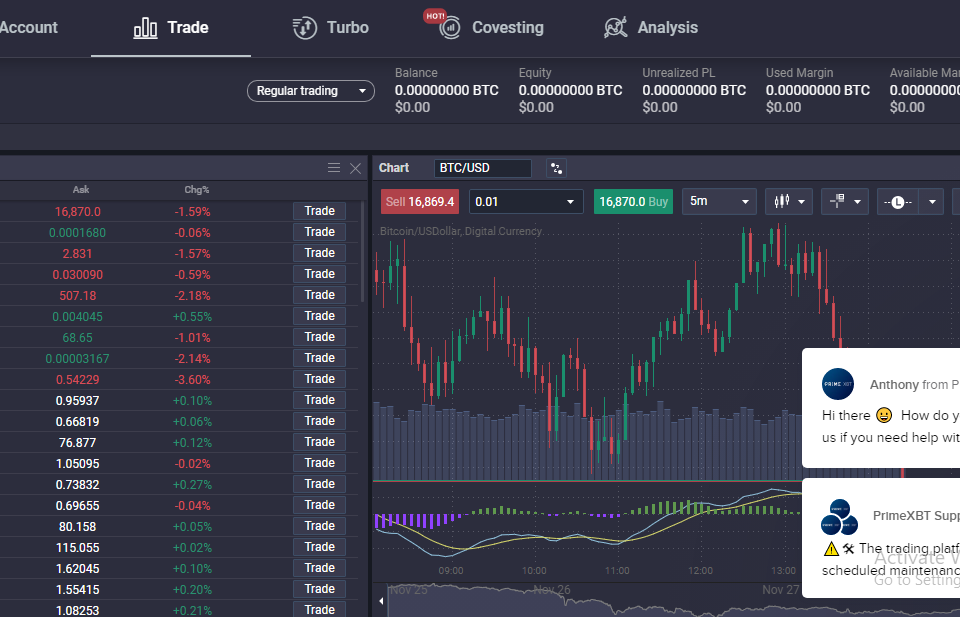Click the +0.55% change value
This screenshot has height=617, width=960.
pyautogui.click(x=192, y=316)
